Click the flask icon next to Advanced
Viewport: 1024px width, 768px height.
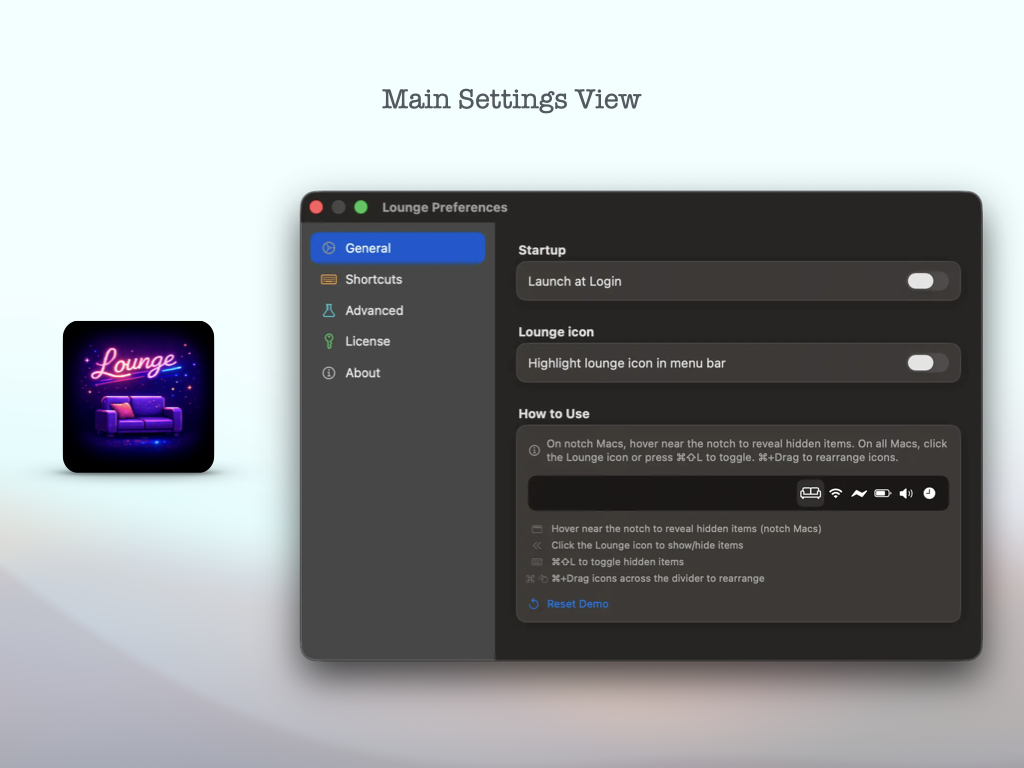coord(328,310)
